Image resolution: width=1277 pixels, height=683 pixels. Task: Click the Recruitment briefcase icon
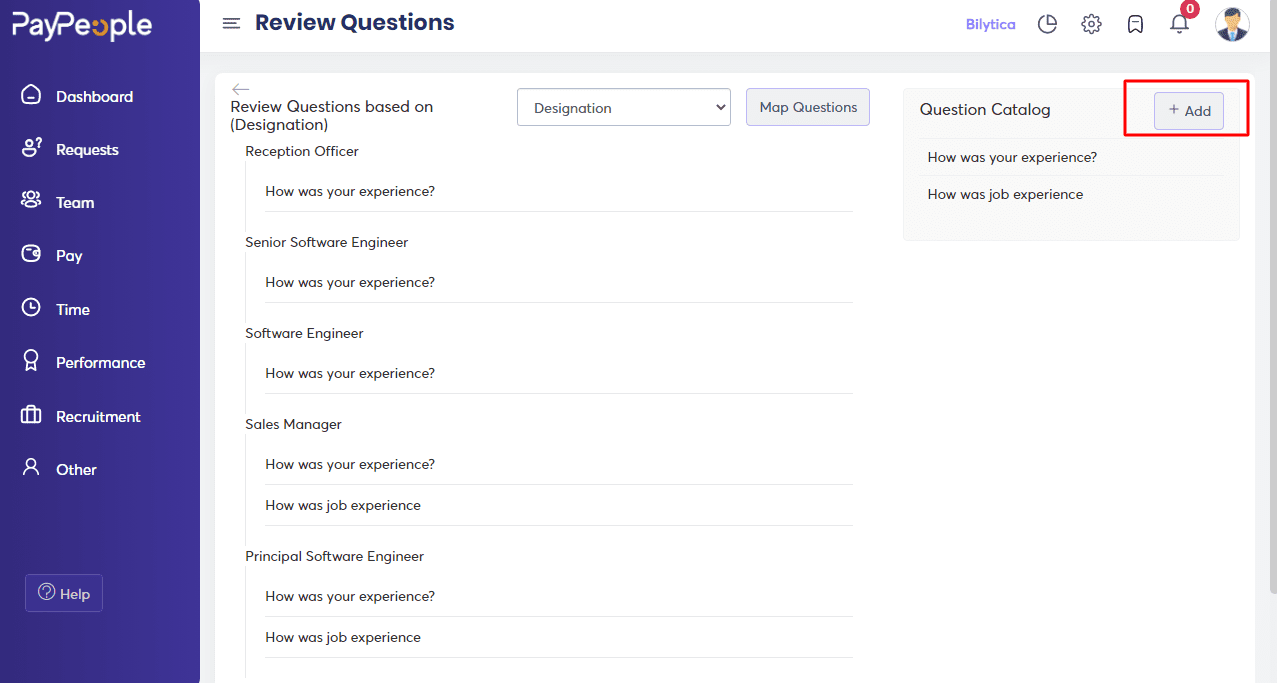tap(31, 415)
